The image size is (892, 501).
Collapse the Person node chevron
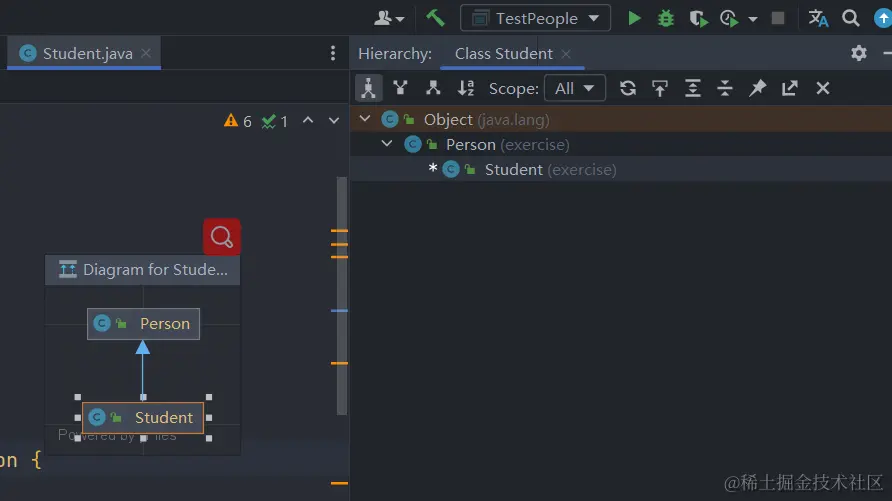pos(387,144)
